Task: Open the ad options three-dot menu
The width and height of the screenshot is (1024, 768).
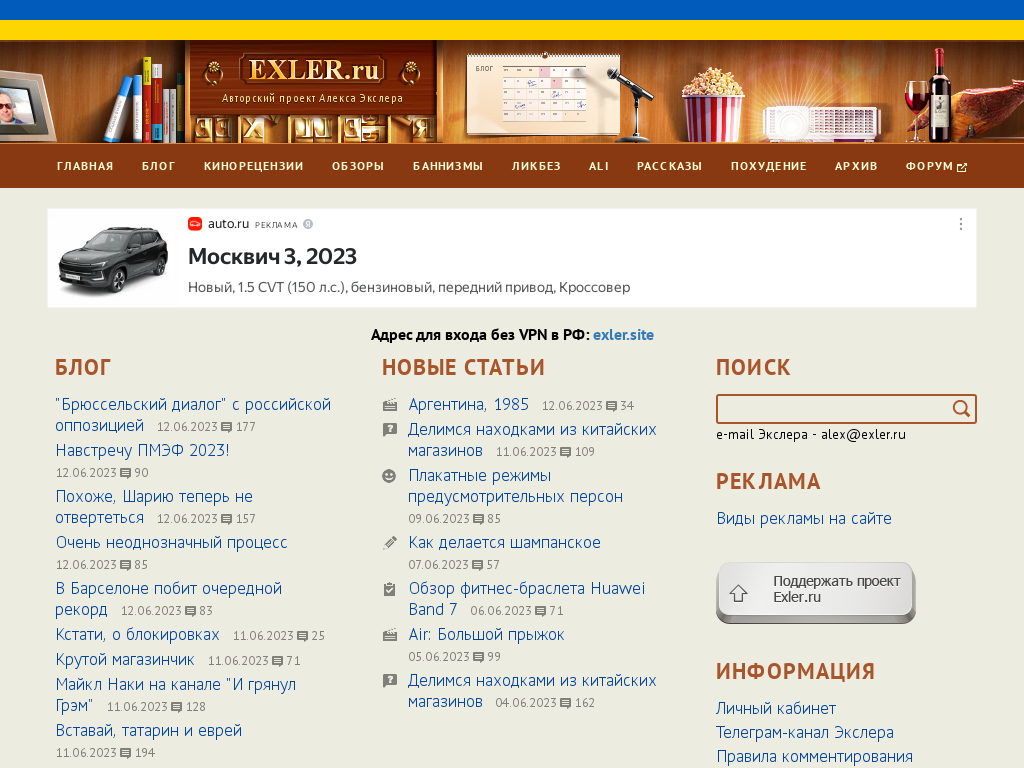Action: click(x=961, y=225)
